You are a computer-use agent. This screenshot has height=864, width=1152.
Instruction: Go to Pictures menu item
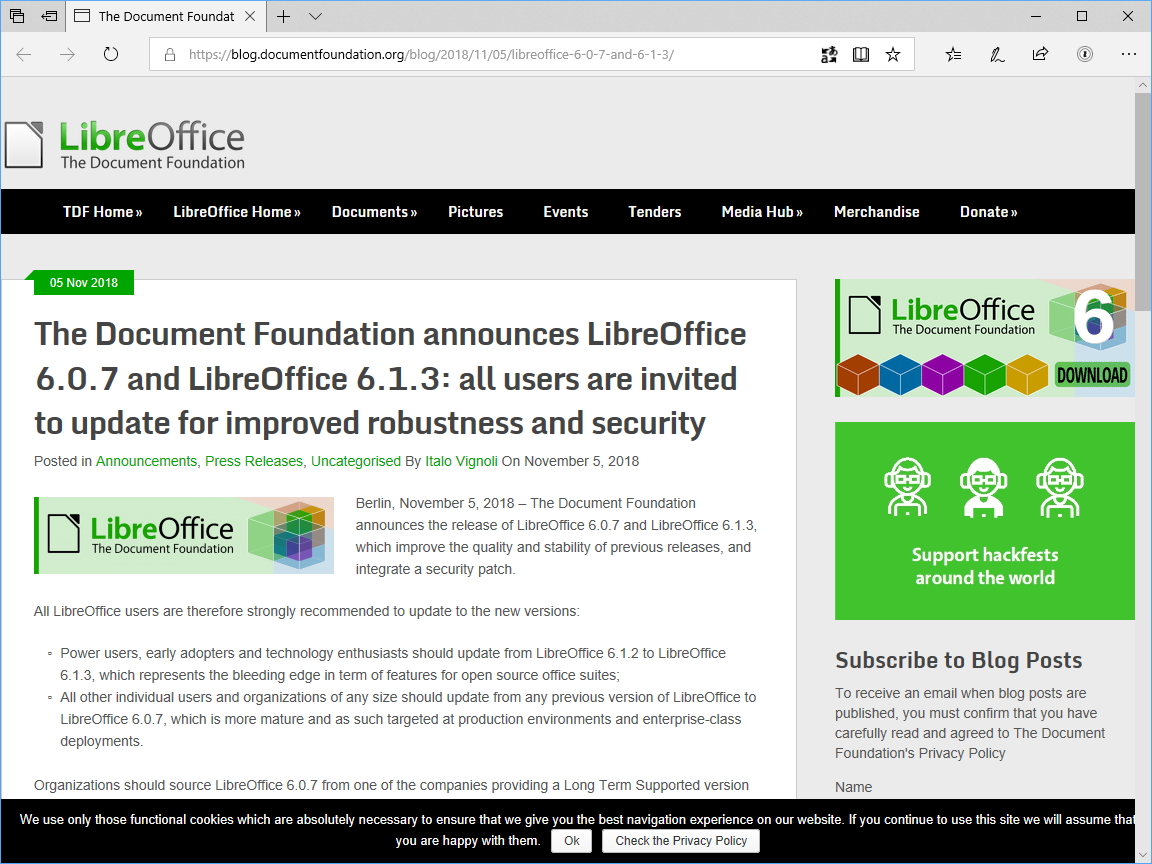(x=475, y=212)
